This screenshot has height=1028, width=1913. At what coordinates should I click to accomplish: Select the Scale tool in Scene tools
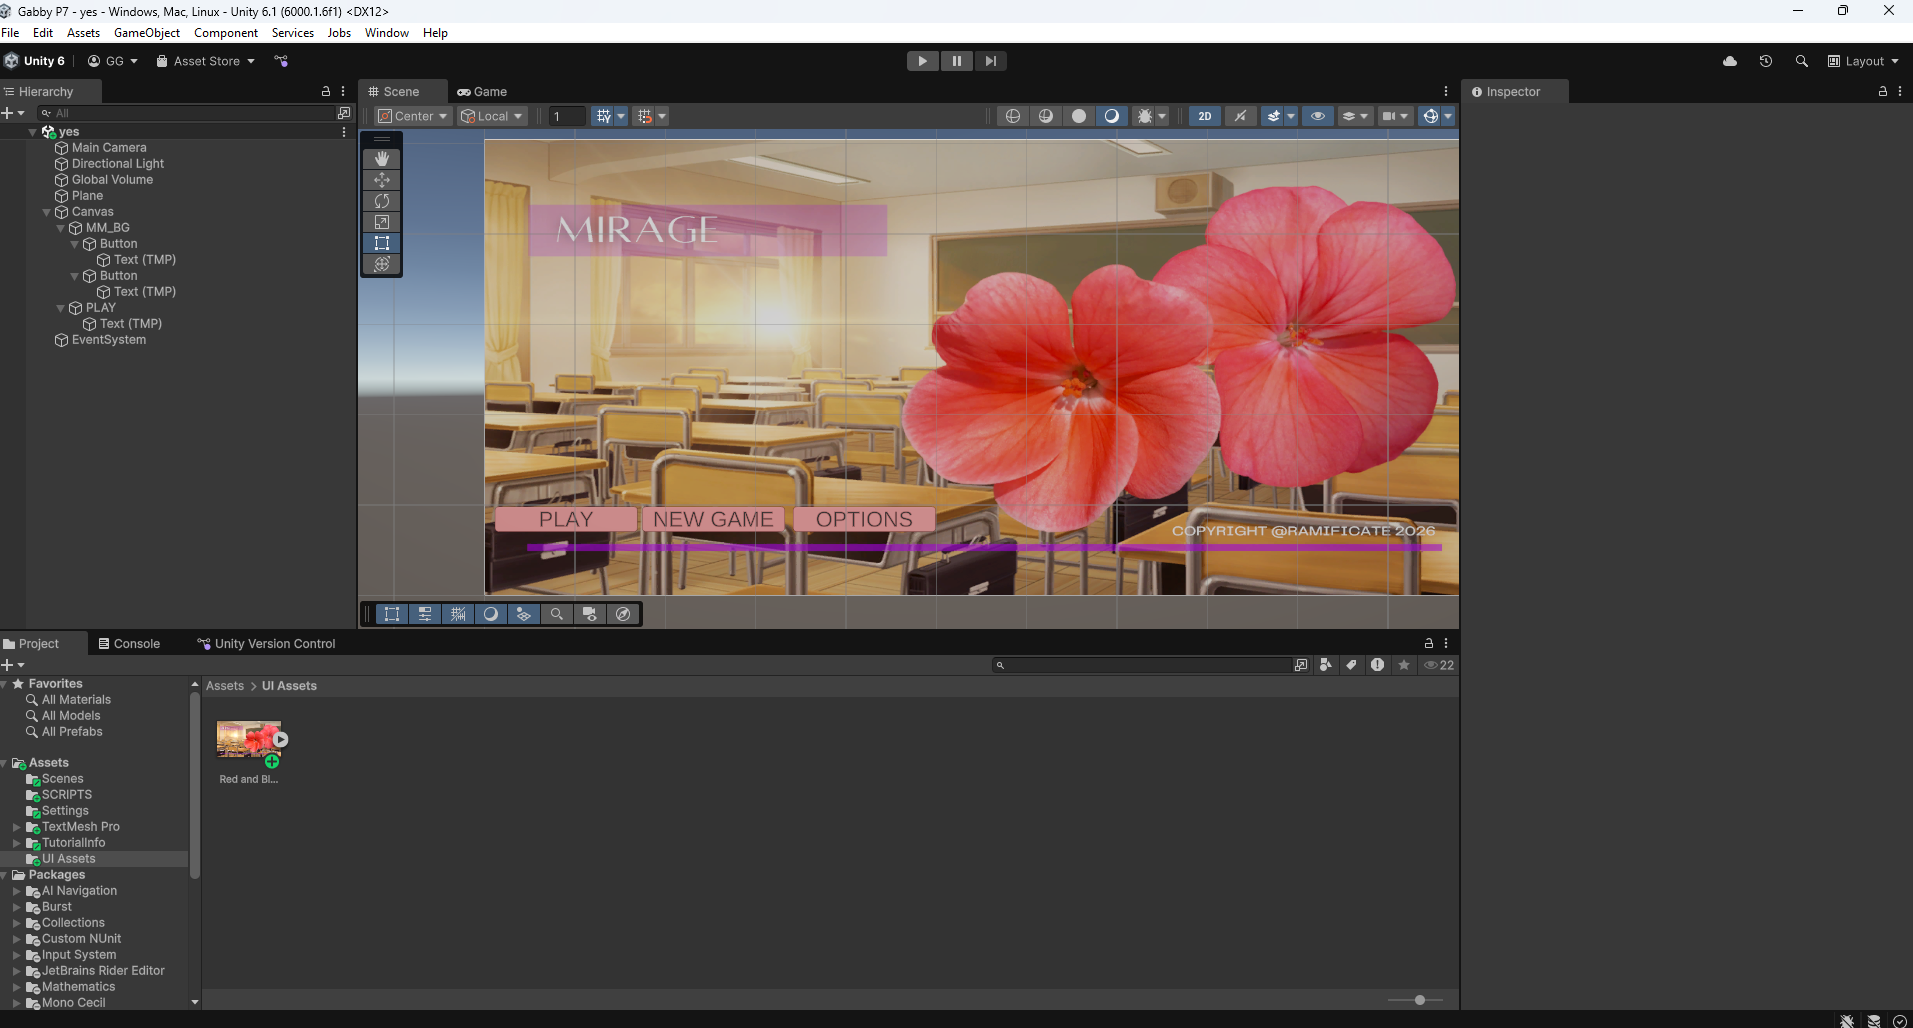pyautogui.click(x=382, y=222)
